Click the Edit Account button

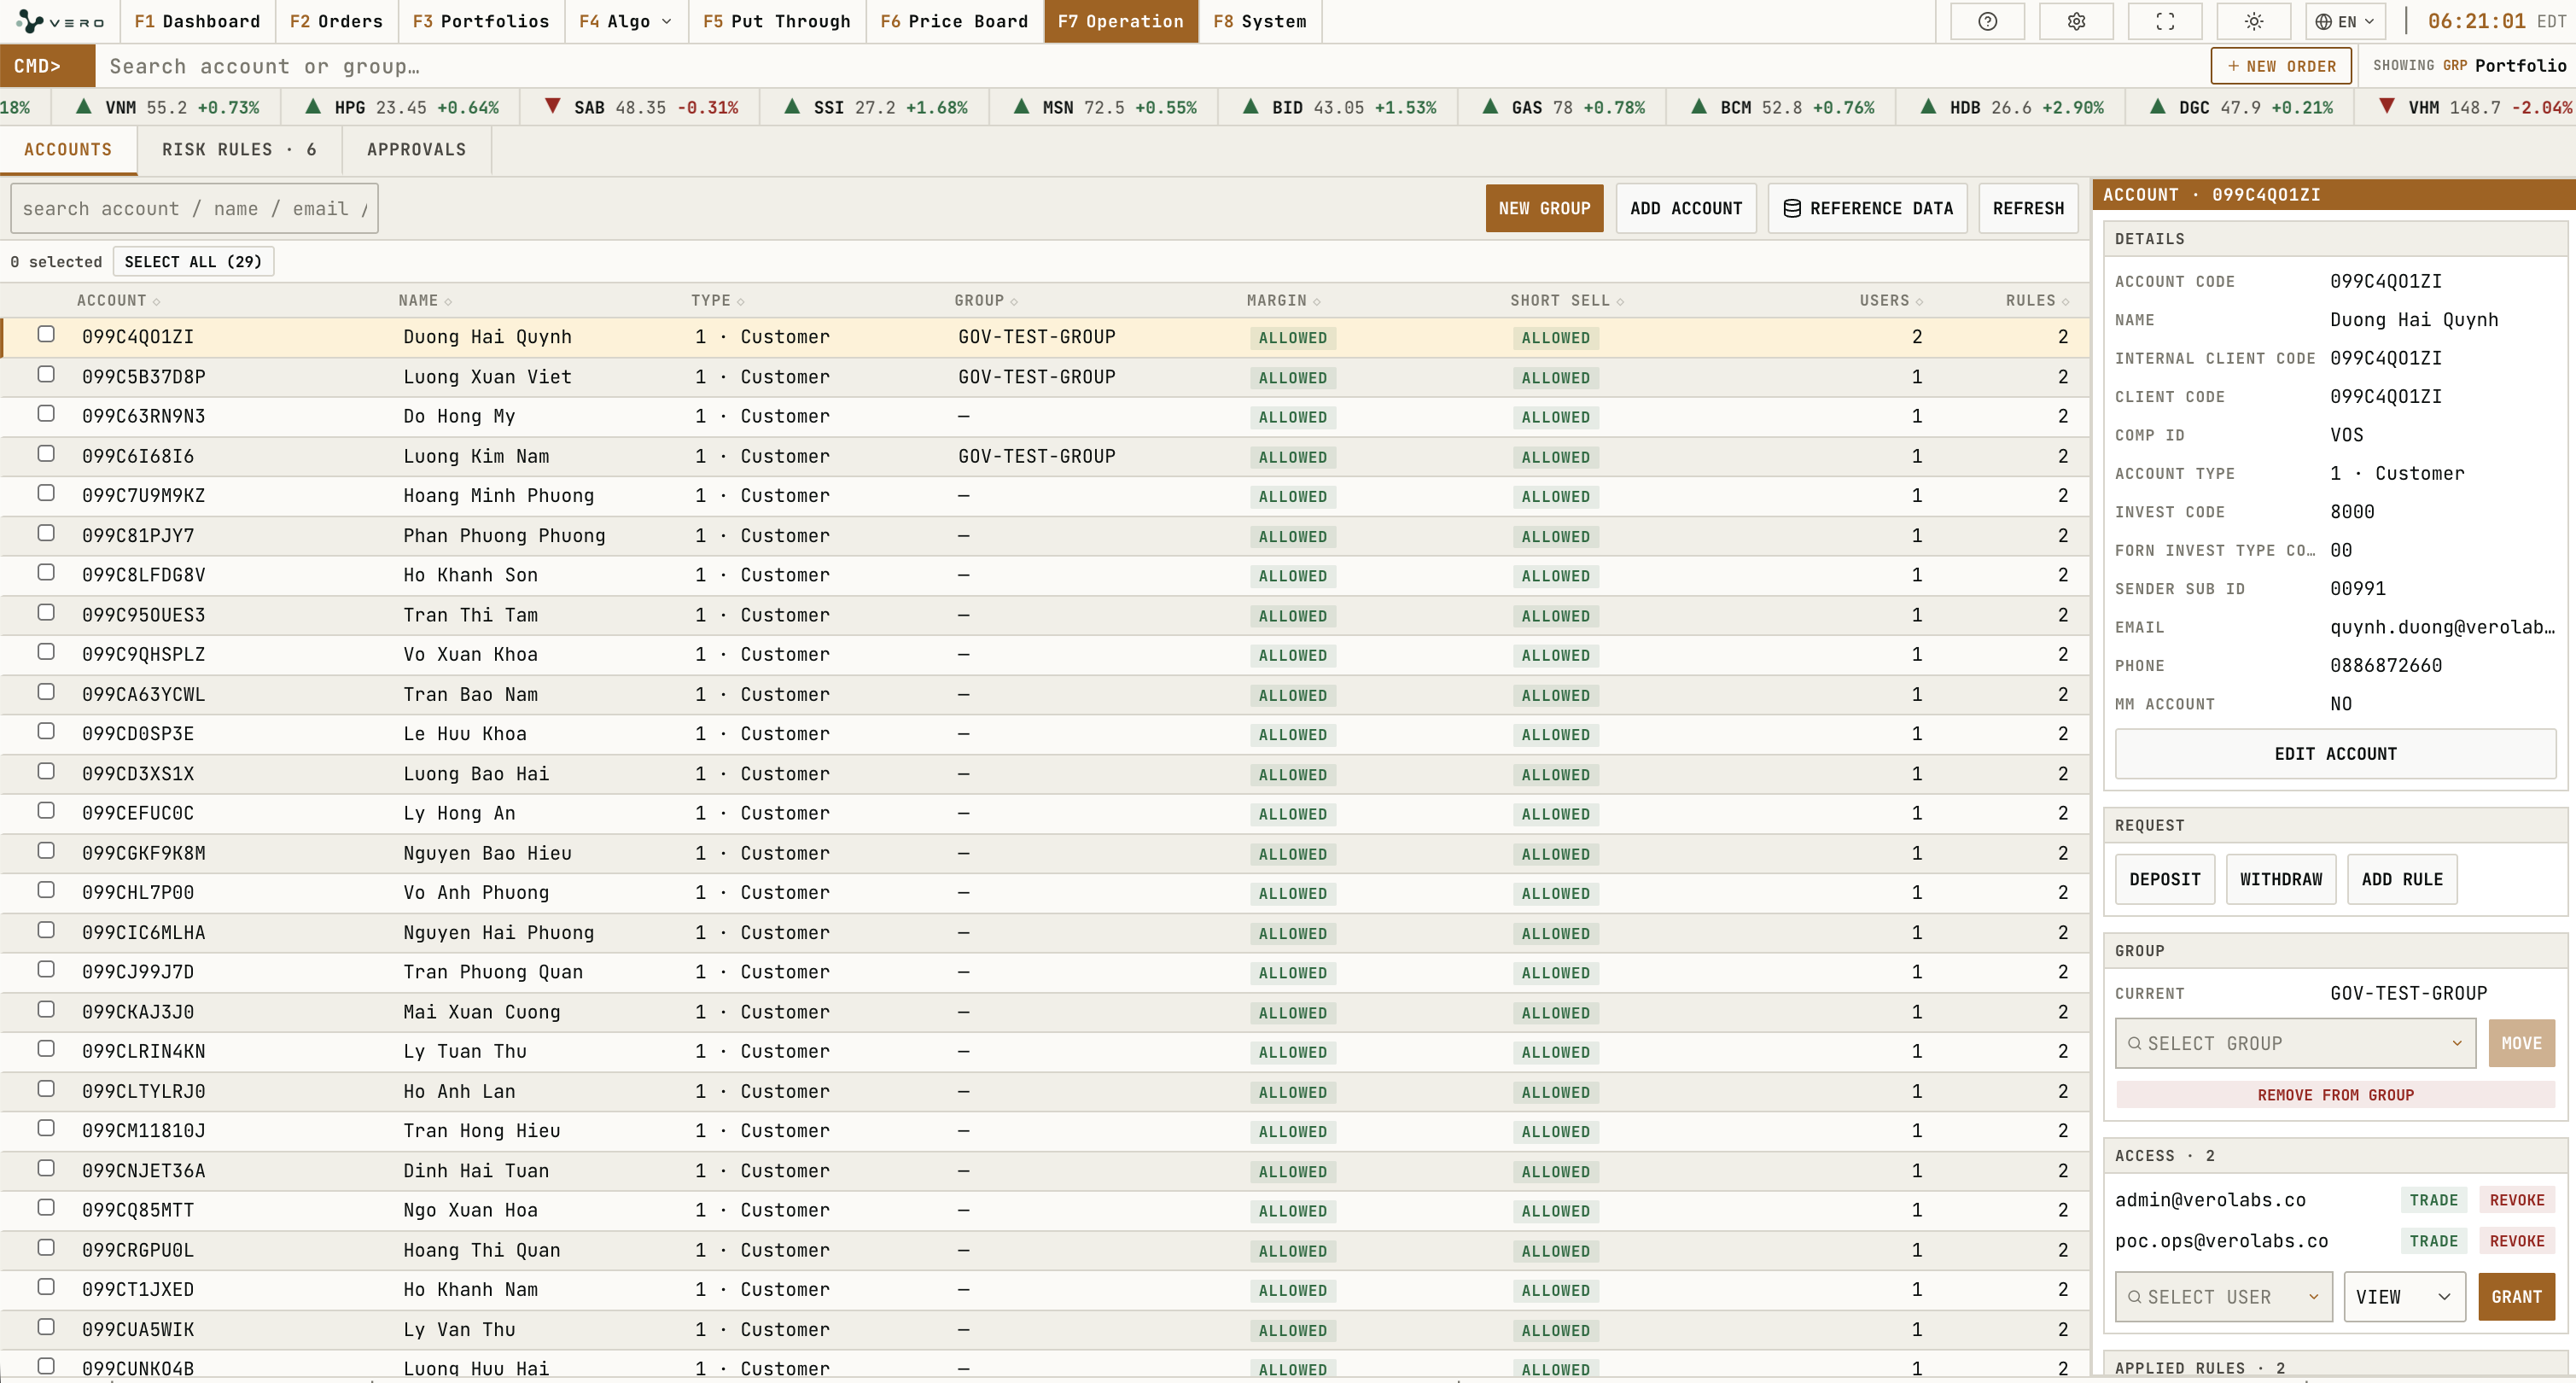2335,754
